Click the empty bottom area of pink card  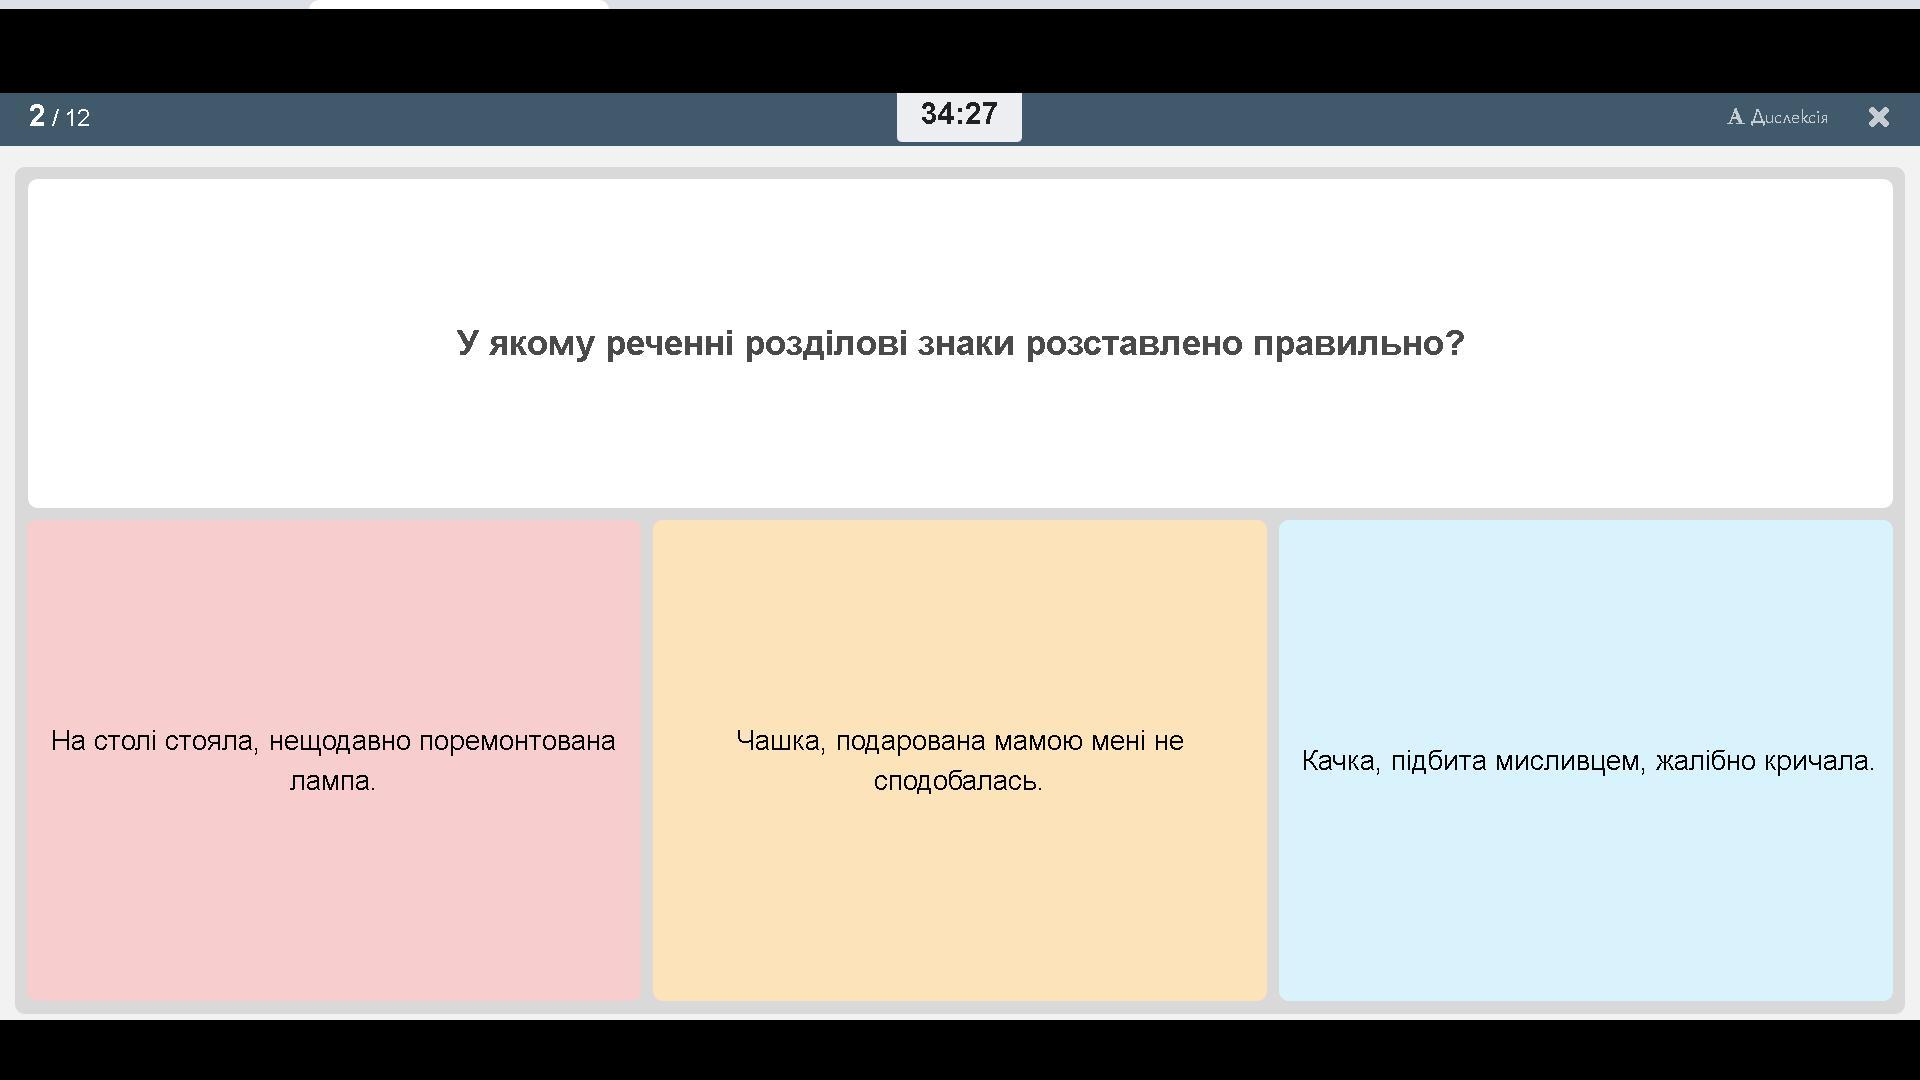click(333, 920)
